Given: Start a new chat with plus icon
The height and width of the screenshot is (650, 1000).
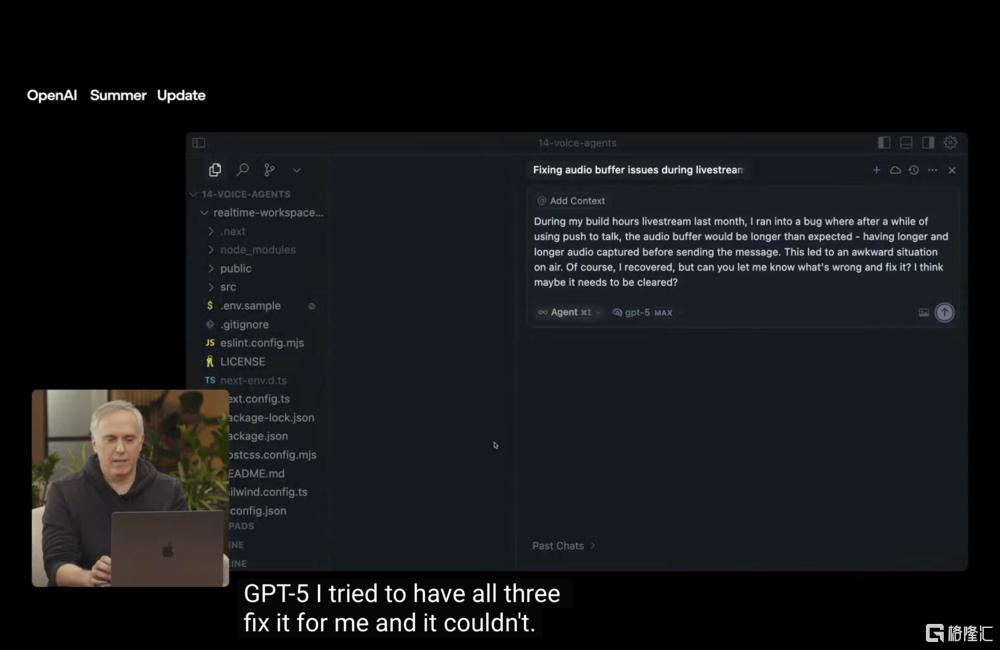Looking at the screenshot, I should coord(876,170).
